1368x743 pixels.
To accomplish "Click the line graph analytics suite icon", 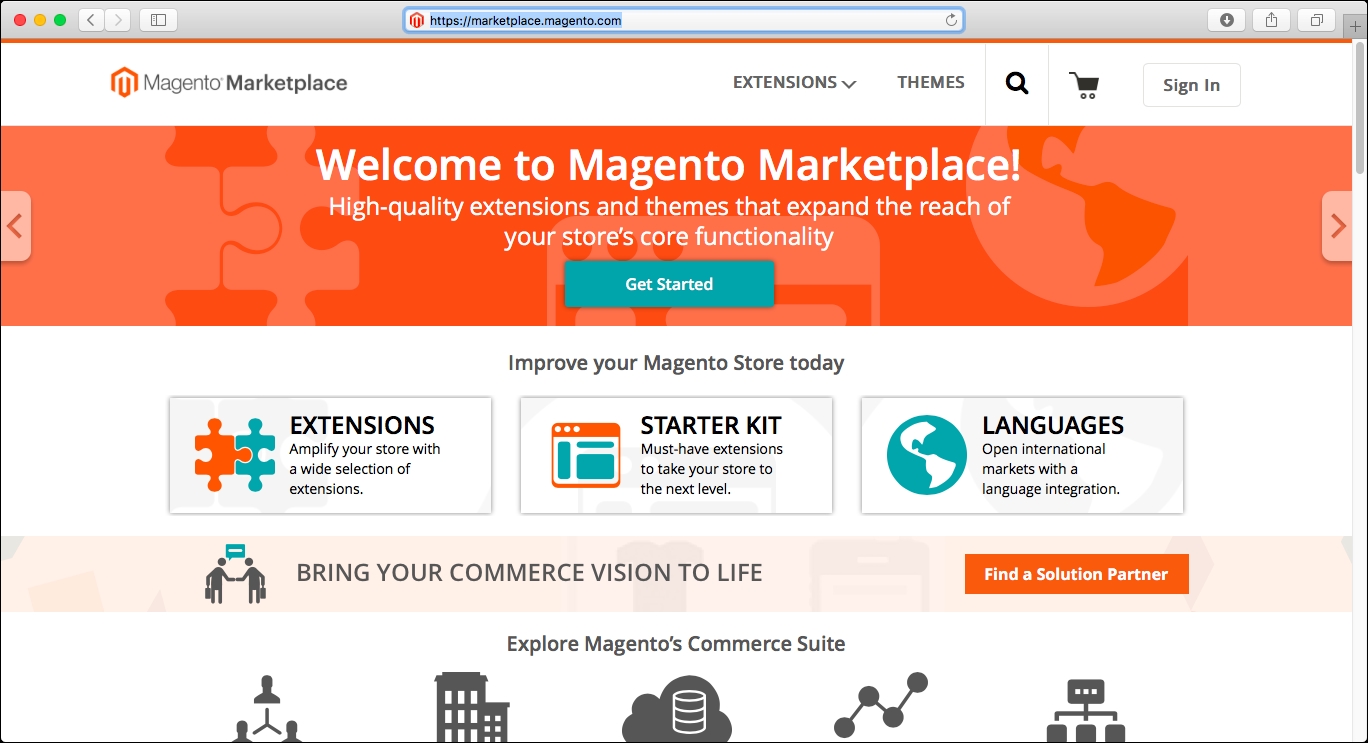I will (881, 706).
